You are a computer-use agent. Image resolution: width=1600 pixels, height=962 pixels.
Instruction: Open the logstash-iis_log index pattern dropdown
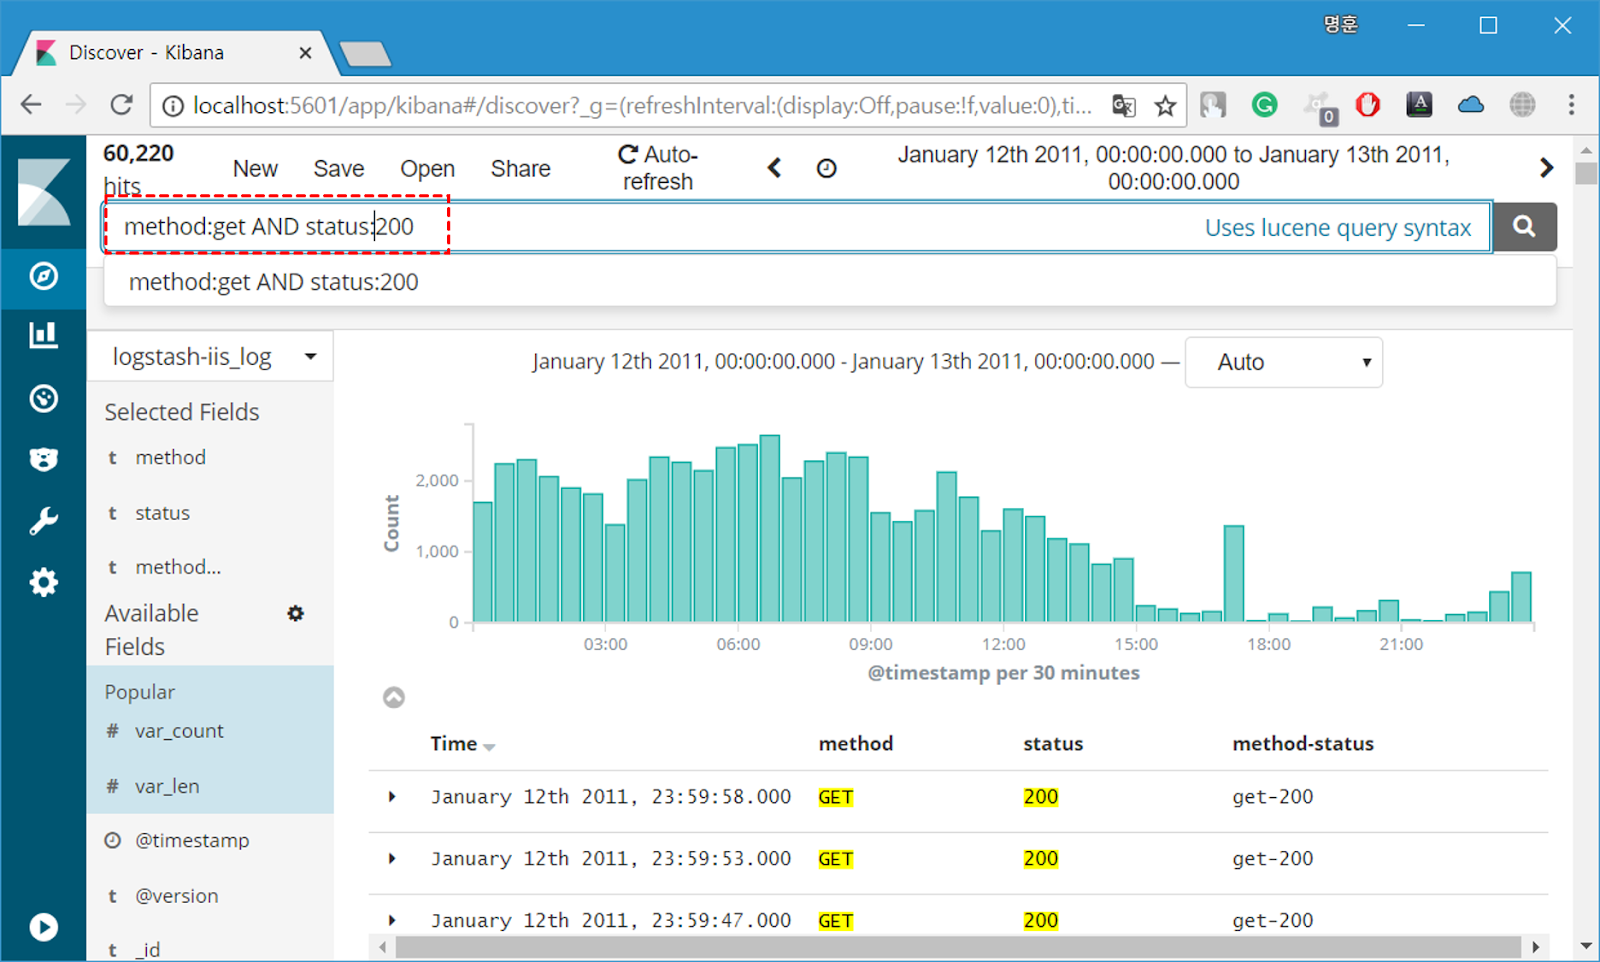[210, 356]
